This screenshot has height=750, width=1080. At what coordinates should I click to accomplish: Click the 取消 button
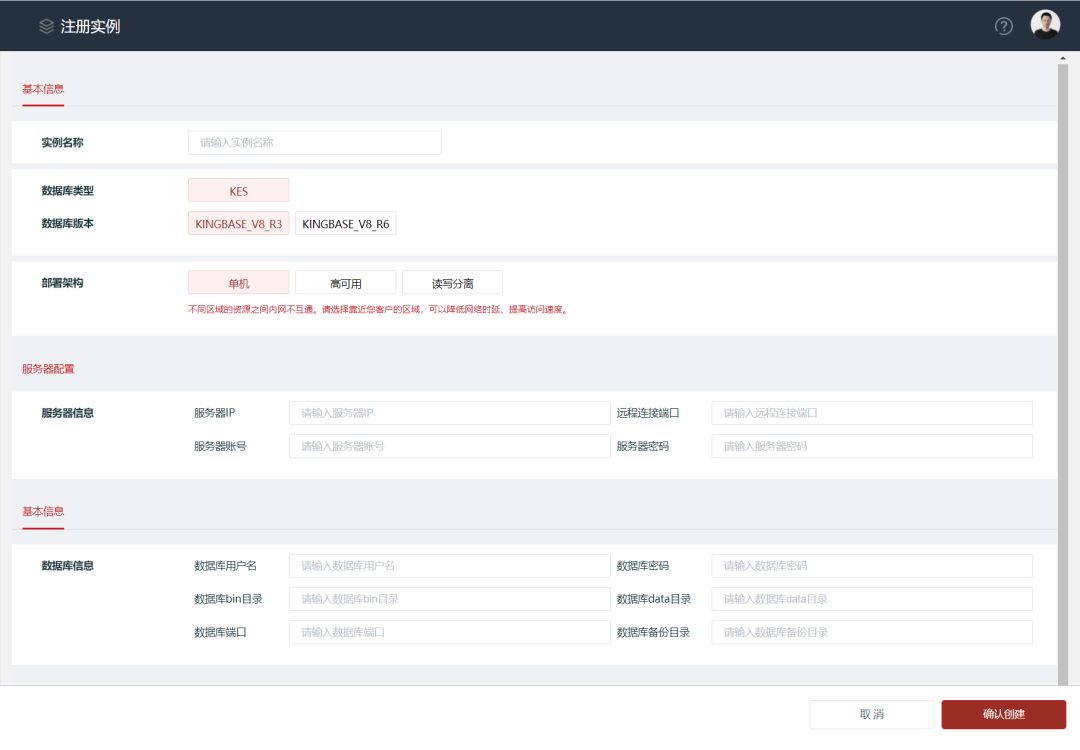point(871,714)
